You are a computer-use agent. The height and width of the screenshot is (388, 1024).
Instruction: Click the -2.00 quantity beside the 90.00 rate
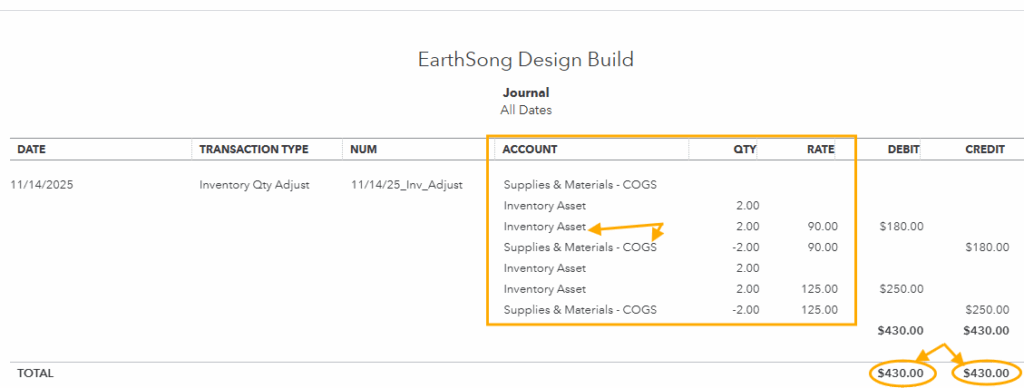point(745,248)
